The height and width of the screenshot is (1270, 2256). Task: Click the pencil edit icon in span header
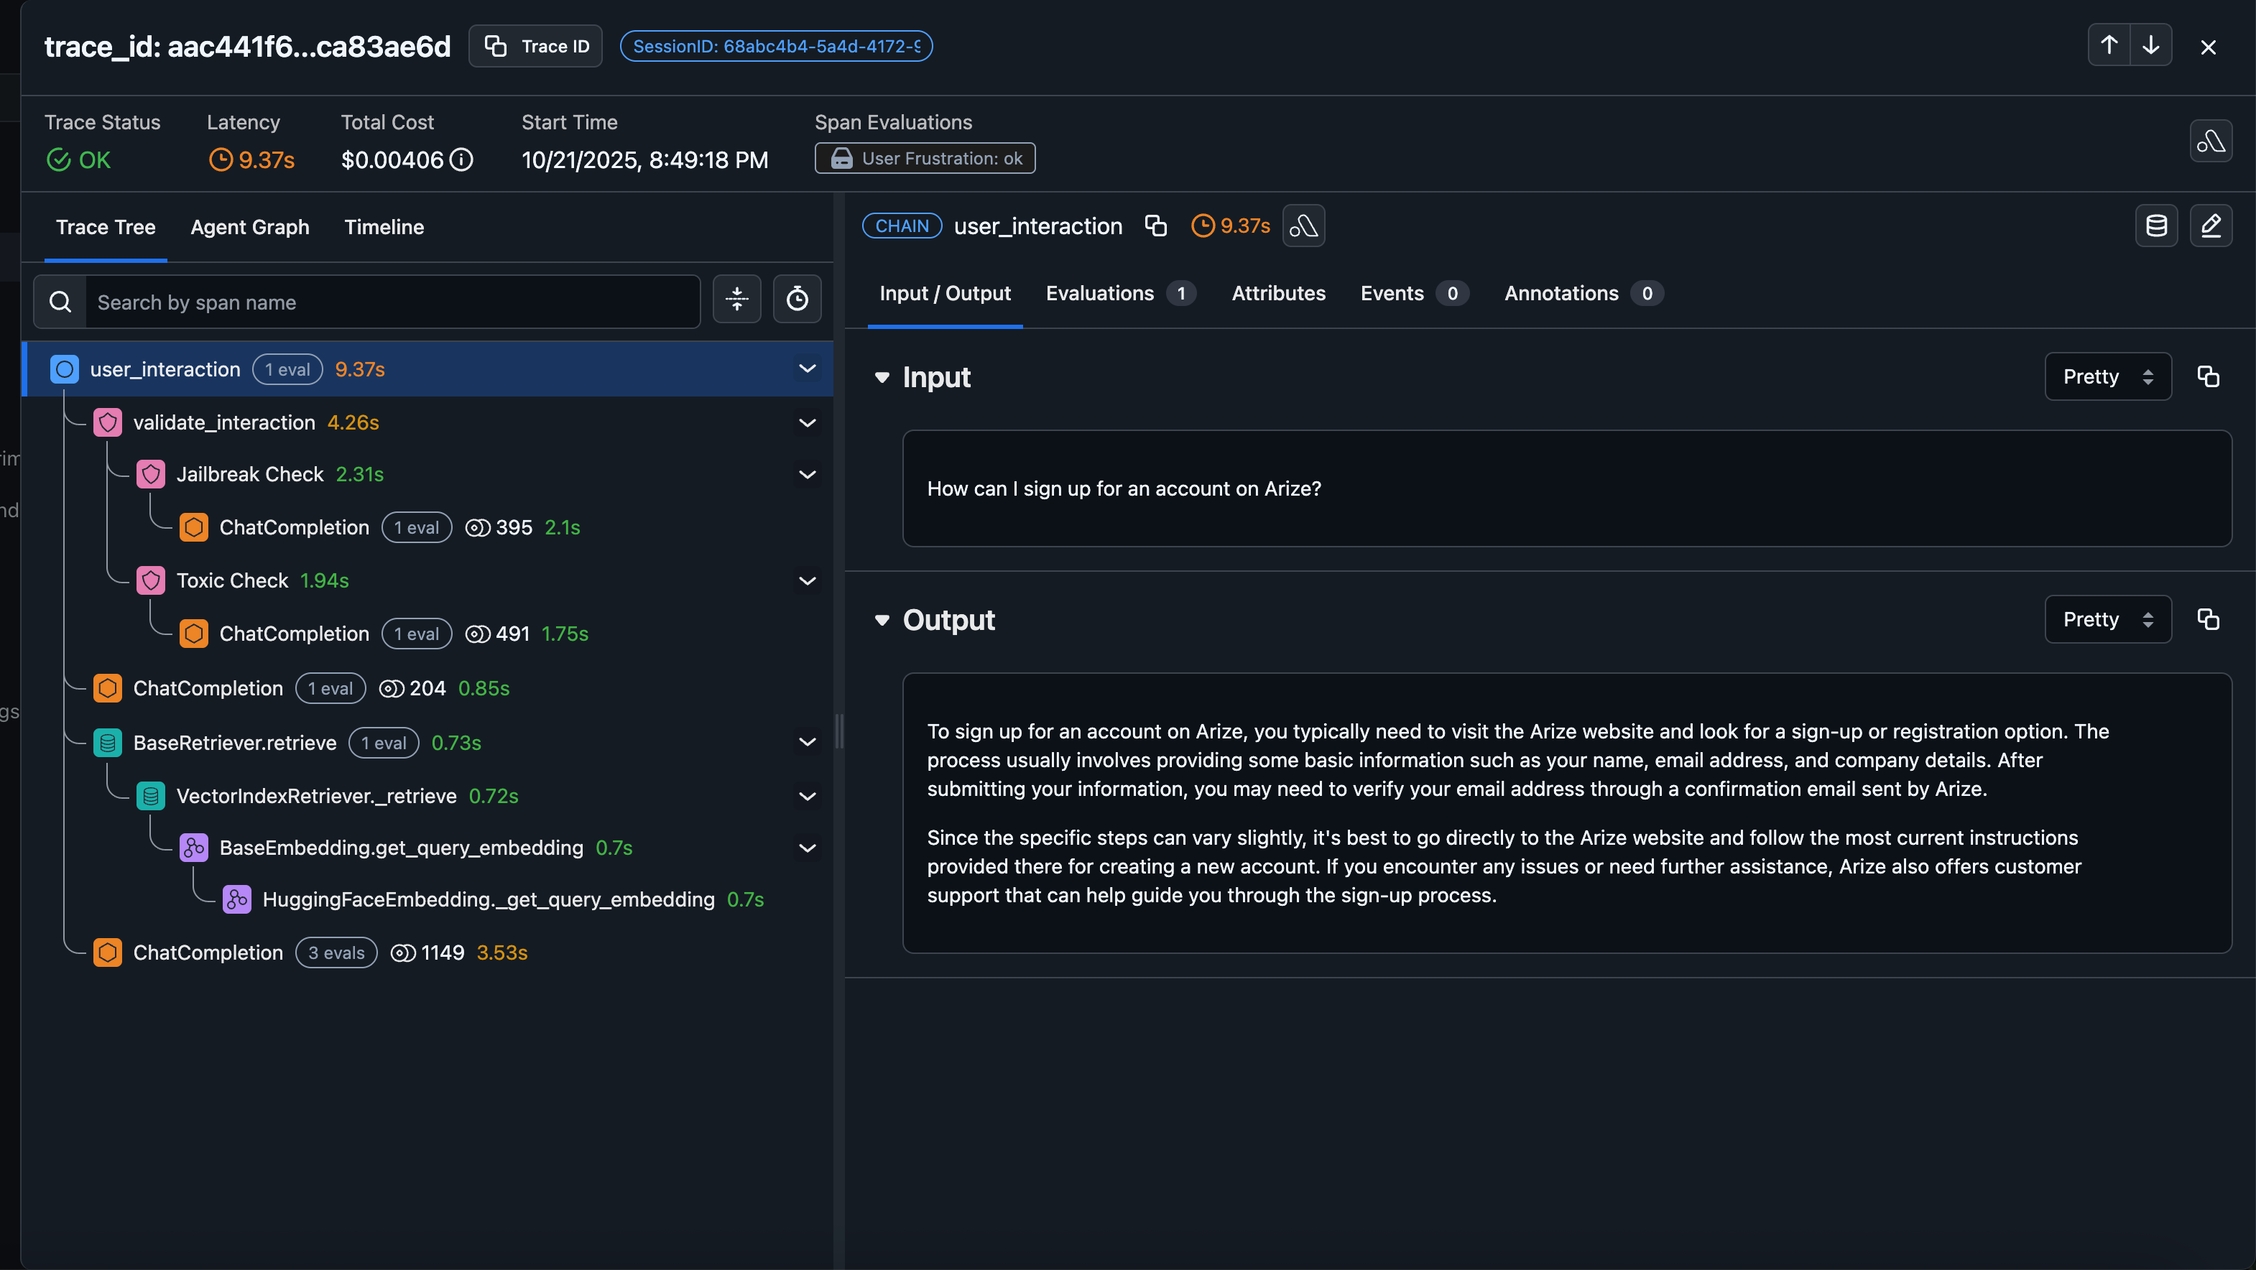2210,226
